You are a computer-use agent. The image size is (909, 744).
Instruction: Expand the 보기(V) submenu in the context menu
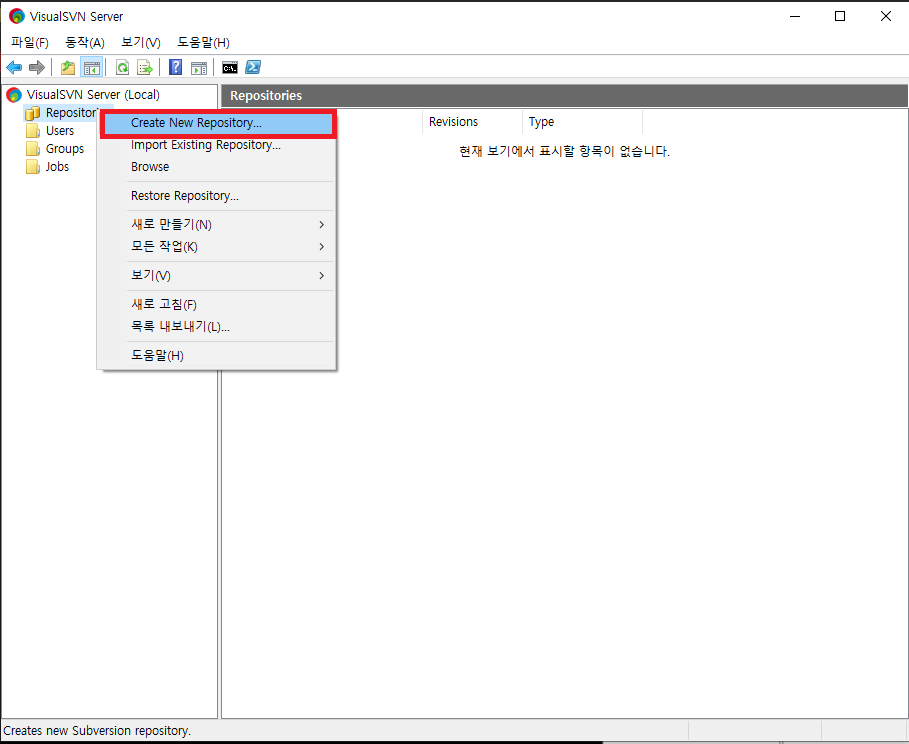(217, 275)
